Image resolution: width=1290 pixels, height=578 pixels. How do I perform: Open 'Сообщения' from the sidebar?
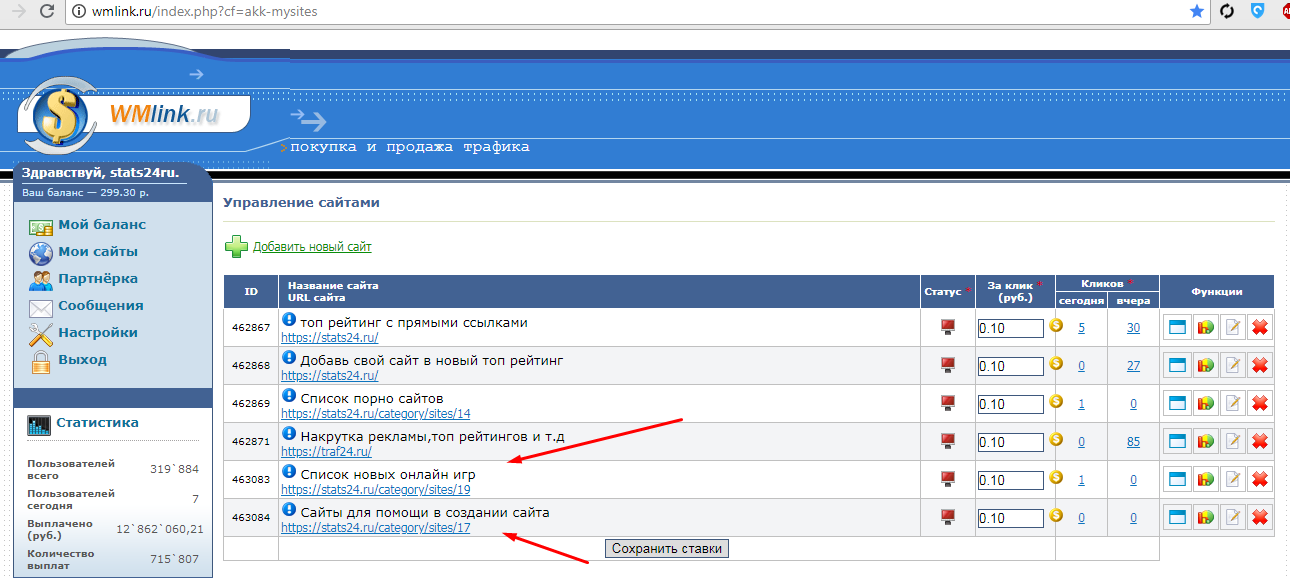click(100, 306)
